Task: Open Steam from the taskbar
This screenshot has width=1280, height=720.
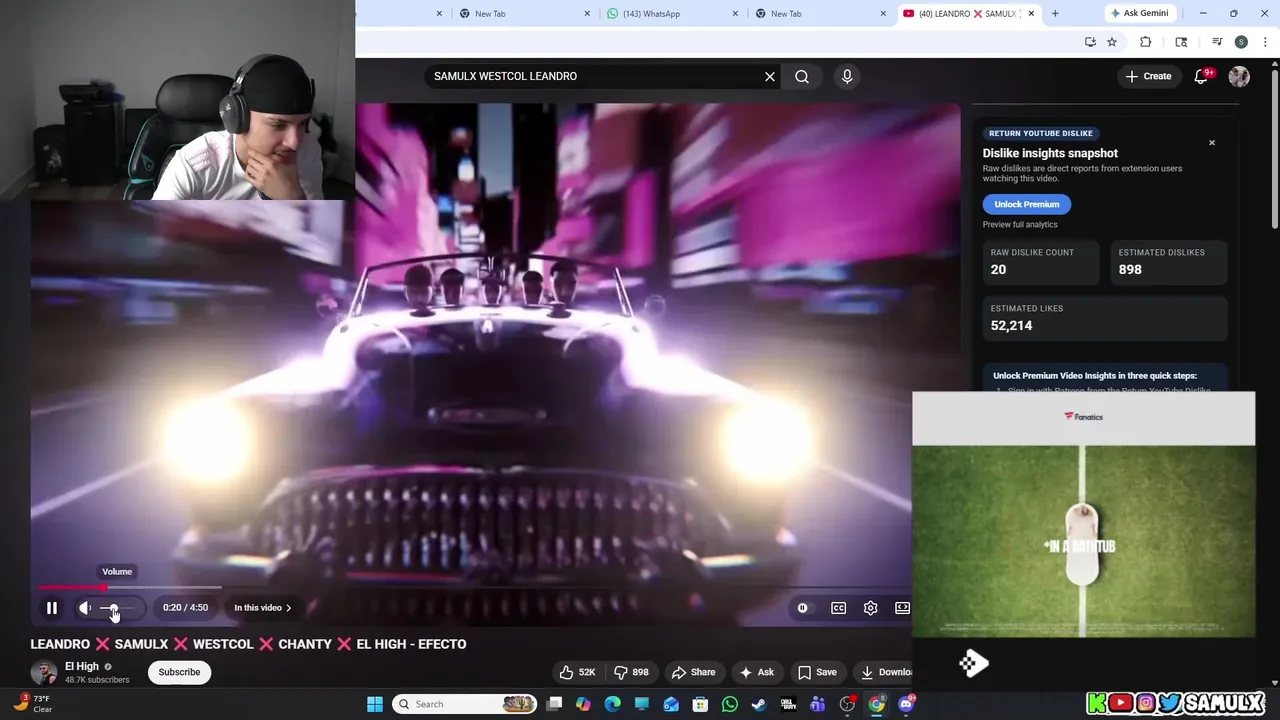Action: point(759,704)
